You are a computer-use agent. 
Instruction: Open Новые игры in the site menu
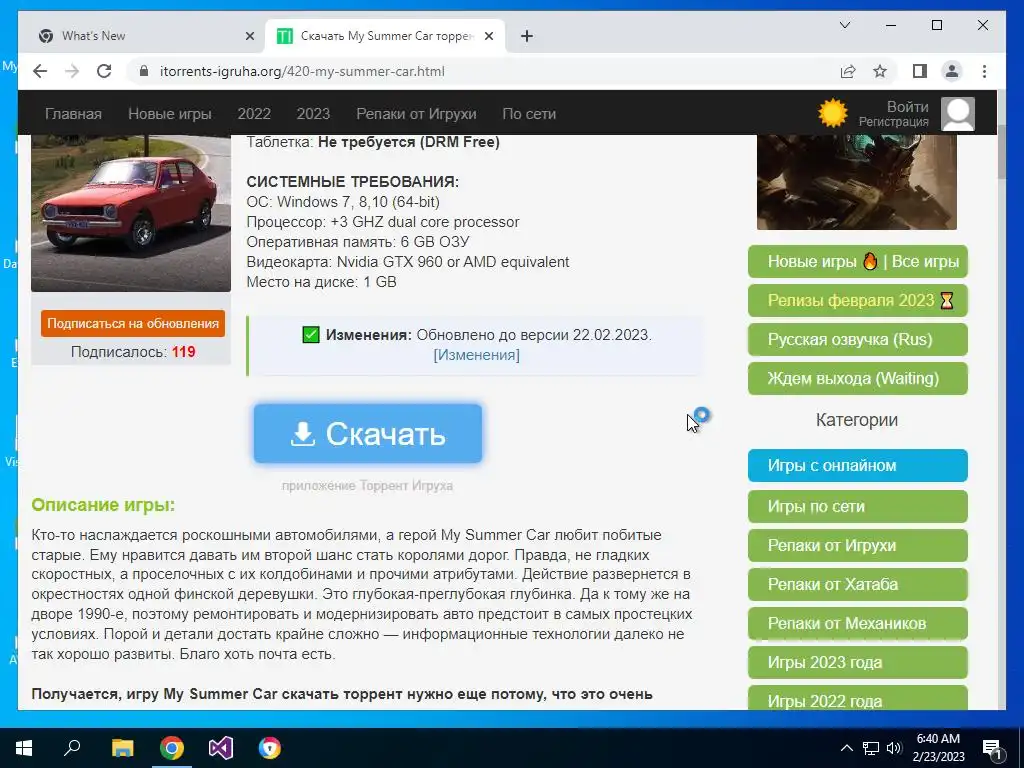coord(170,114)
